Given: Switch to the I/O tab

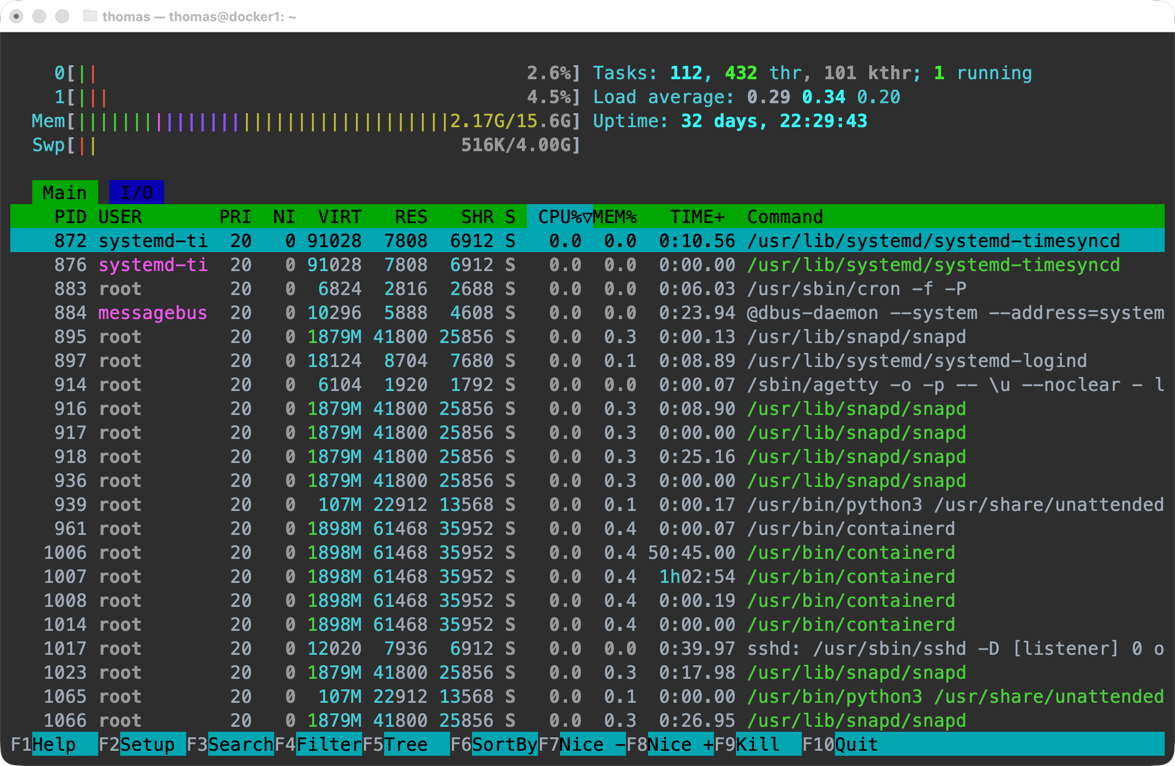Looking at the screenshot, I should tap(136, 193).
